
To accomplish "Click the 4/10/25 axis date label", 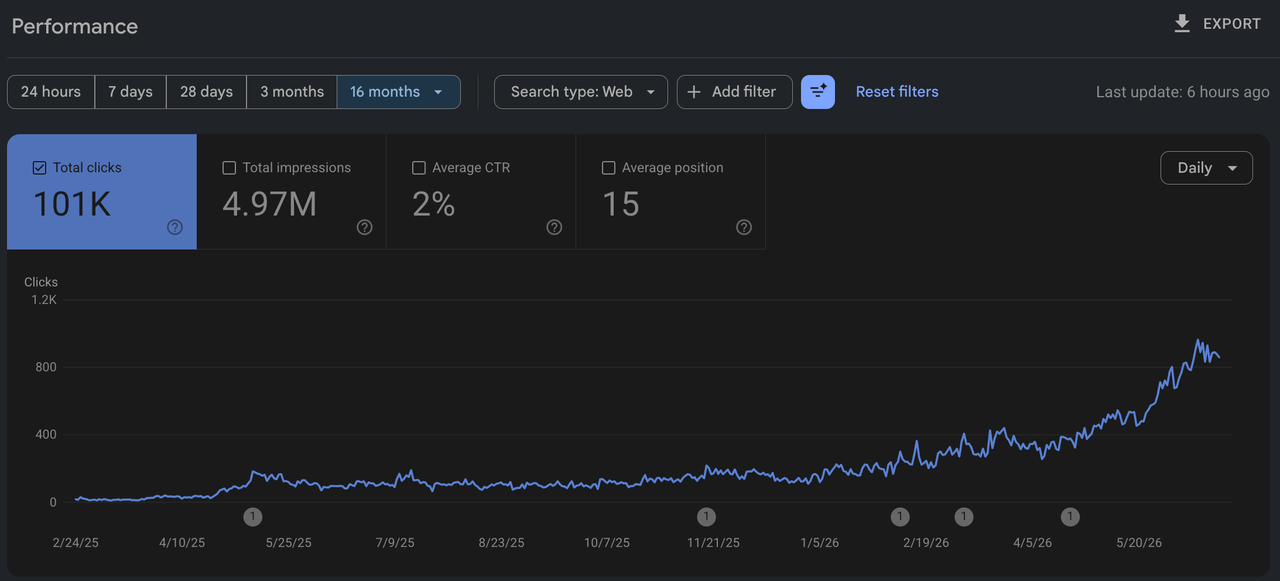I will click(x=182, y=543).
